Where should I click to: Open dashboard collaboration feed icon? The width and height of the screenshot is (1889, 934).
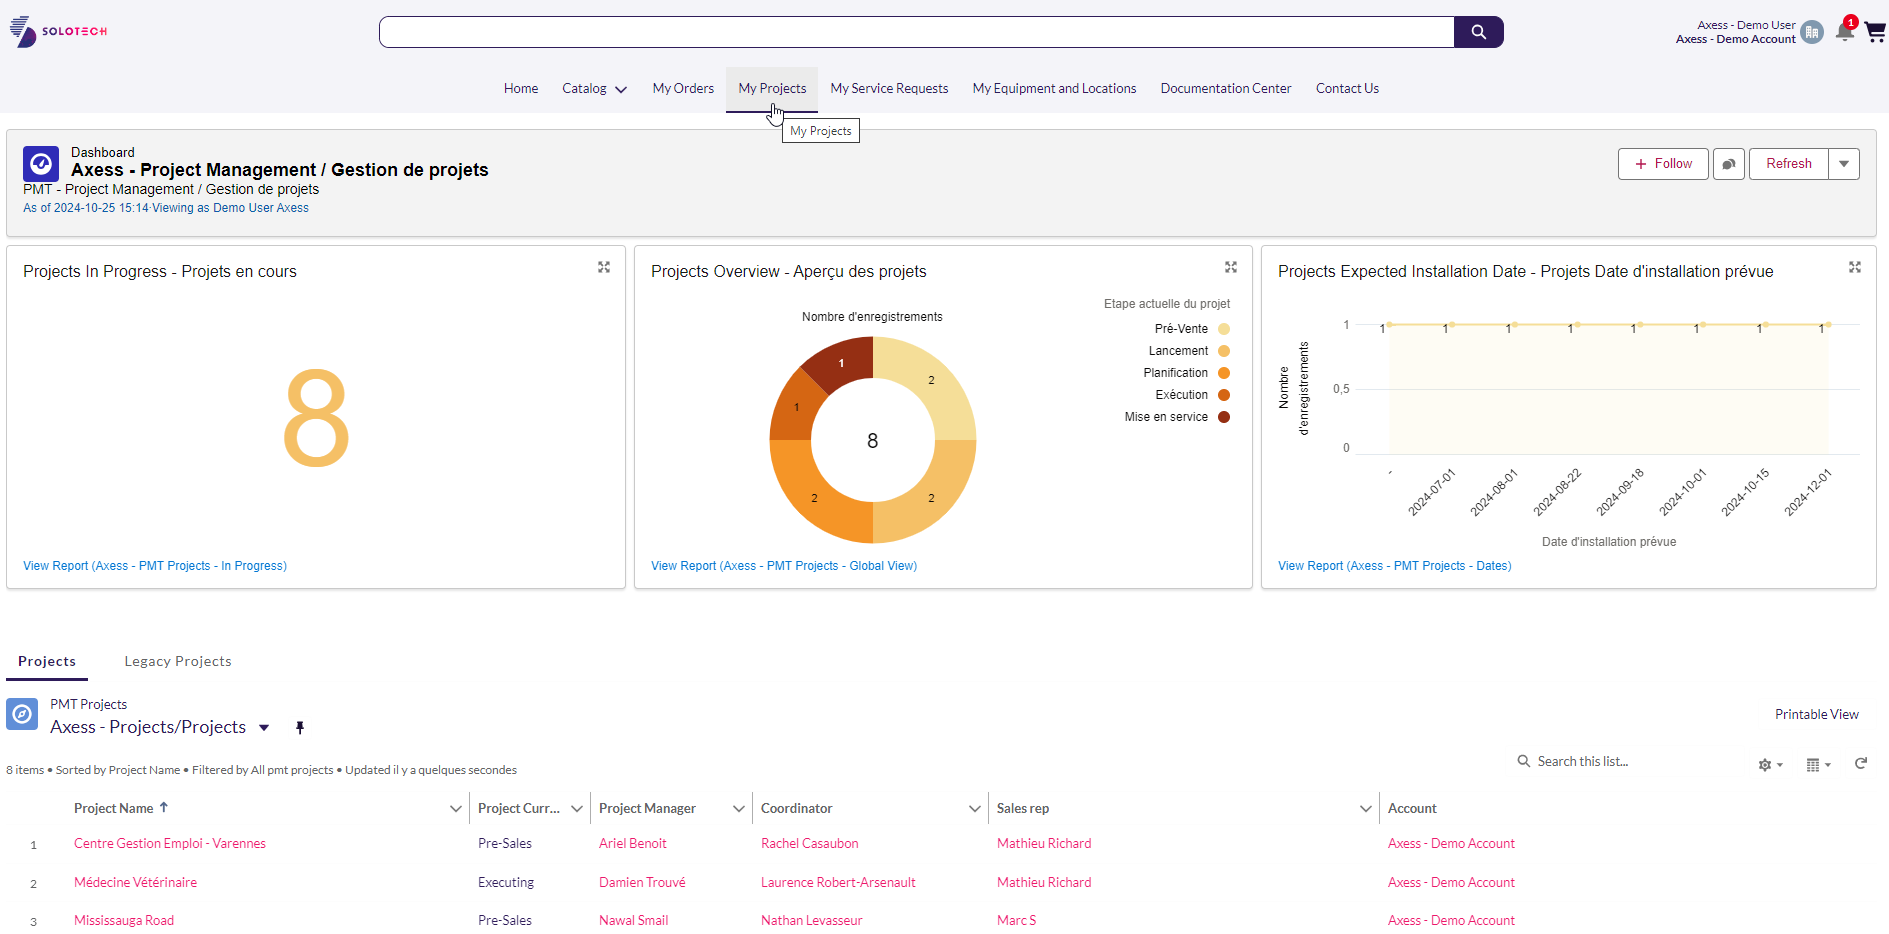pos(1729,164)
